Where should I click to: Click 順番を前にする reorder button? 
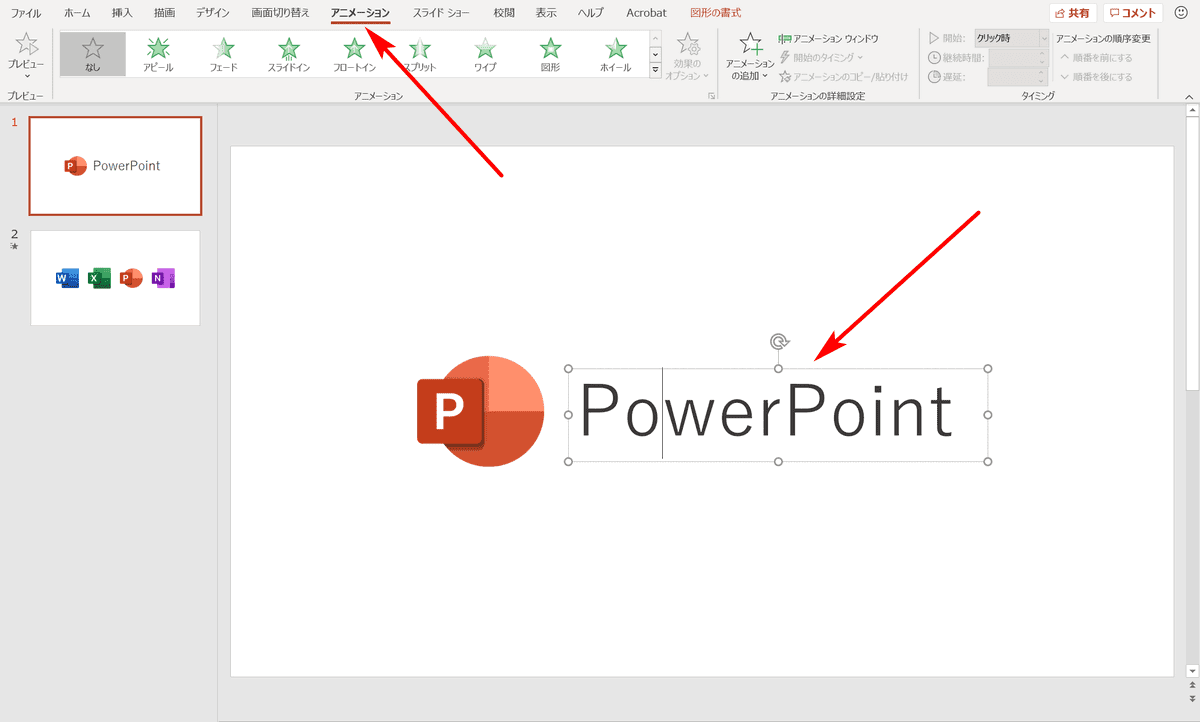[1097, 57]
